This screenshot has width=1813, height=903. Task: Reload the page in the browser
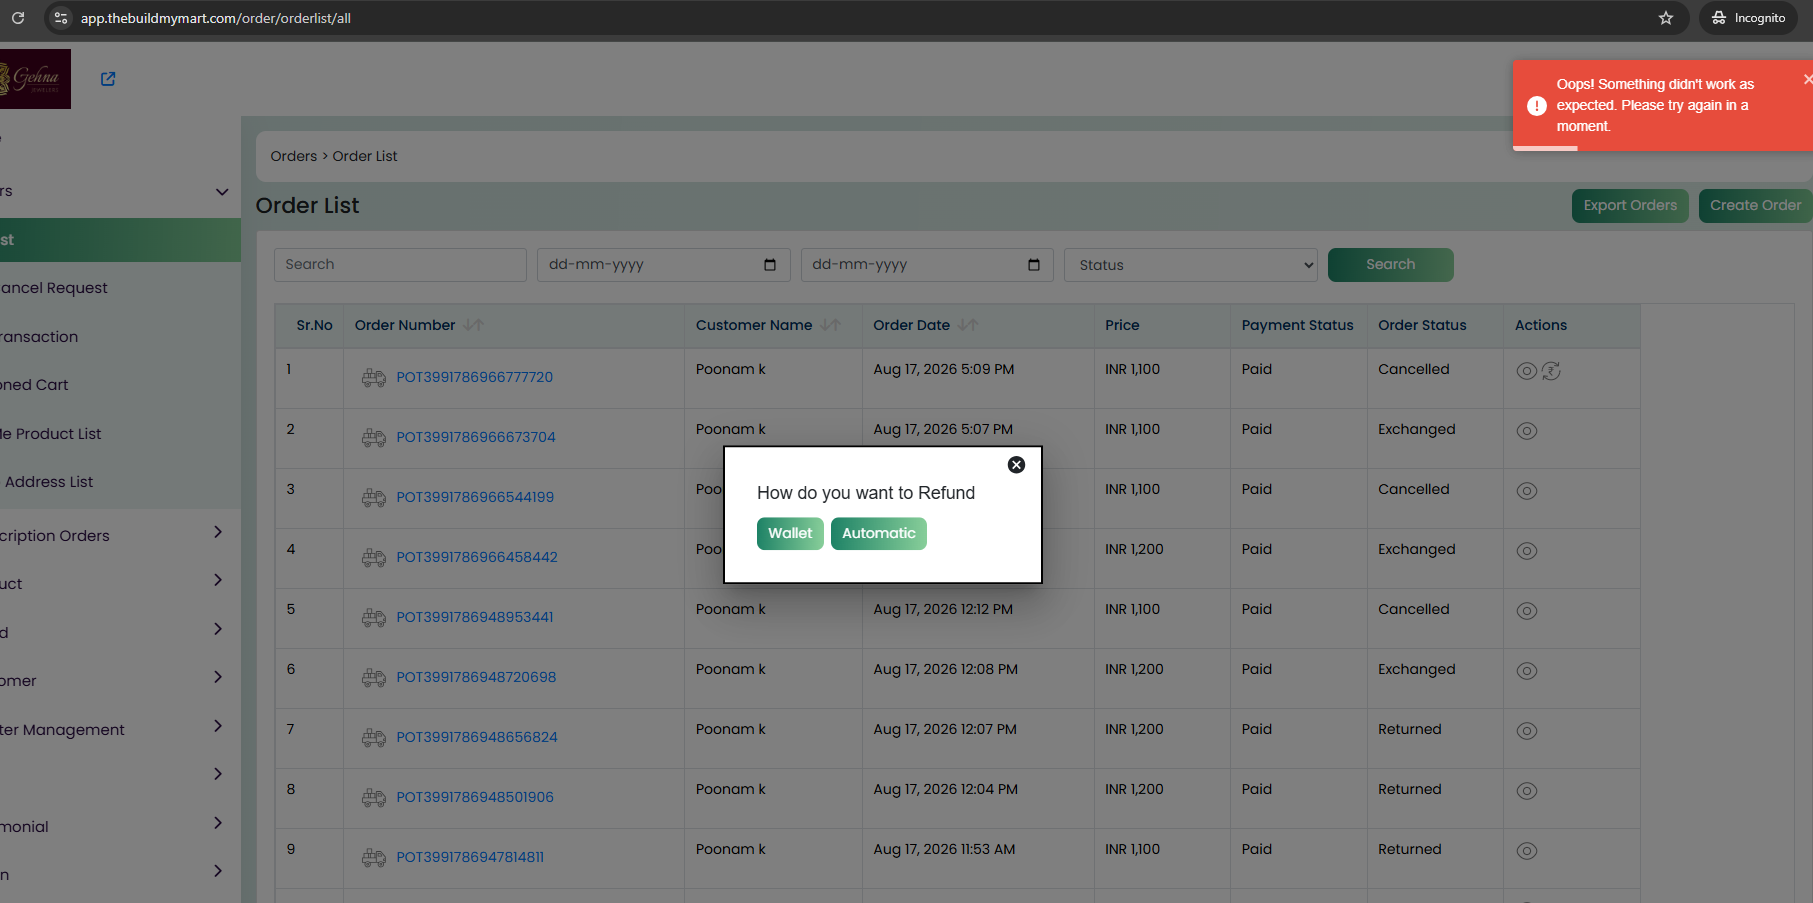18,18
